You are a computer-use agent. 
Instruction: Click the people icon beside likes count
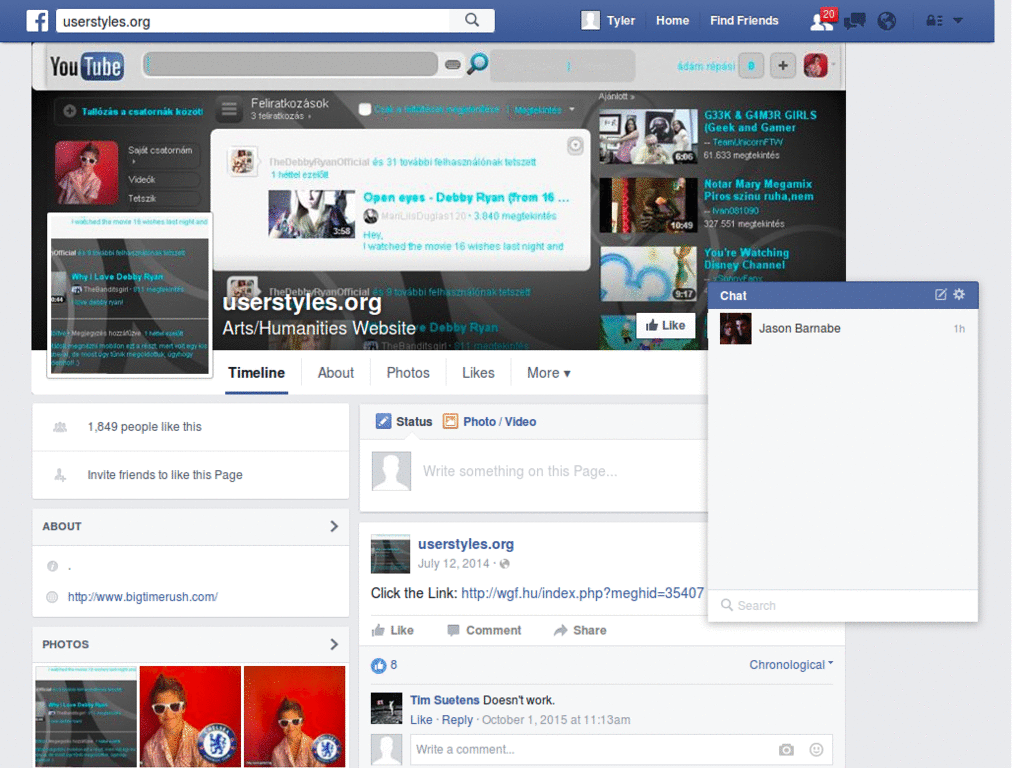[x=60, y=427]
